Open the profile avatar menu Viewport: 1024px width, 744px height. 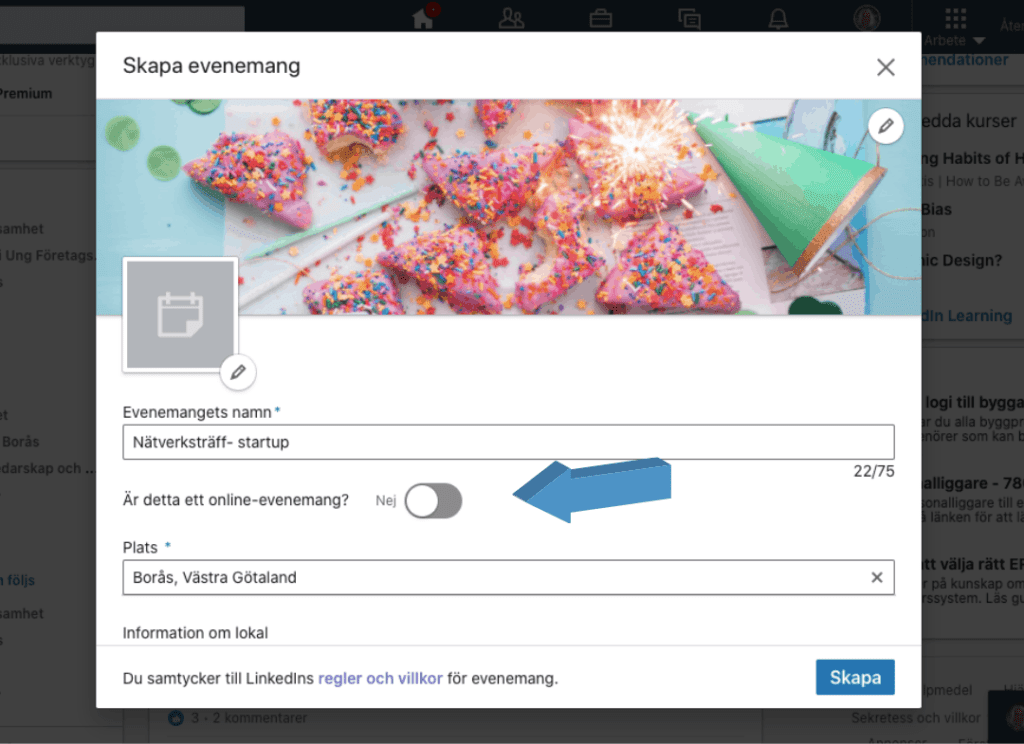867,16
